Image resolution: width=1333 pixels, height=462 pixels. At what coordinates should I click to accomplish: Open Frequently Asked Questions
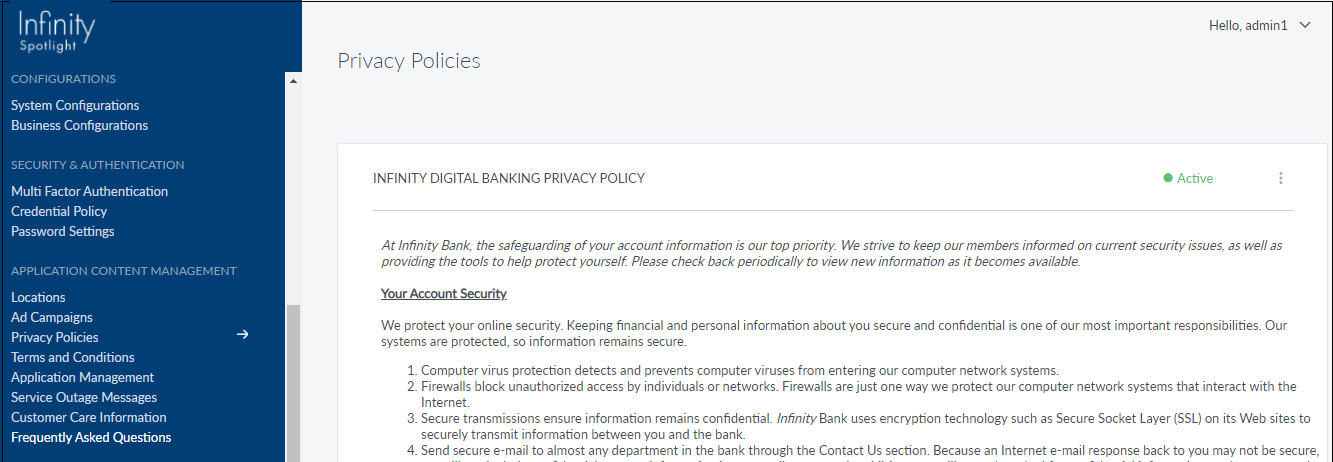[91, 437]
